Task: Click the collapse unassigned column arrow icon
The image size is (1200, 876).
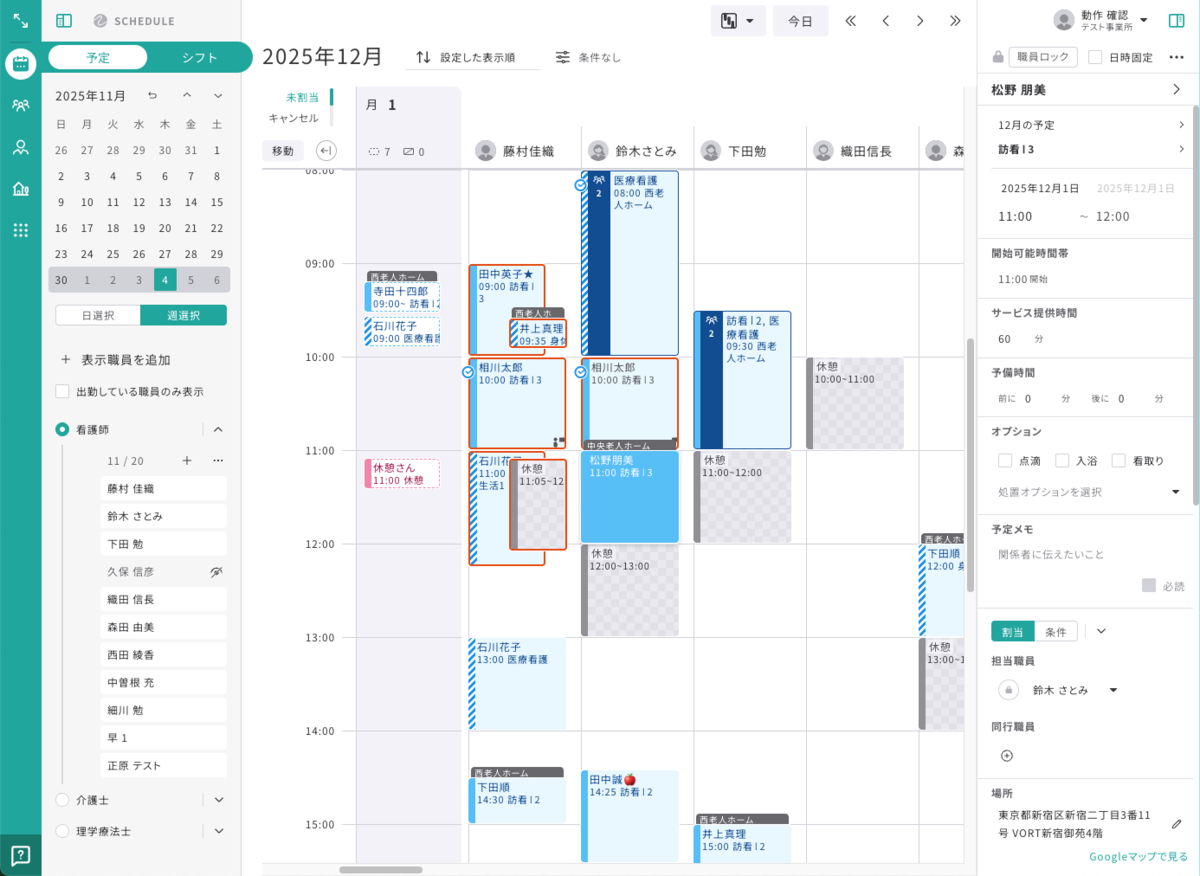Action: [326, 151]
